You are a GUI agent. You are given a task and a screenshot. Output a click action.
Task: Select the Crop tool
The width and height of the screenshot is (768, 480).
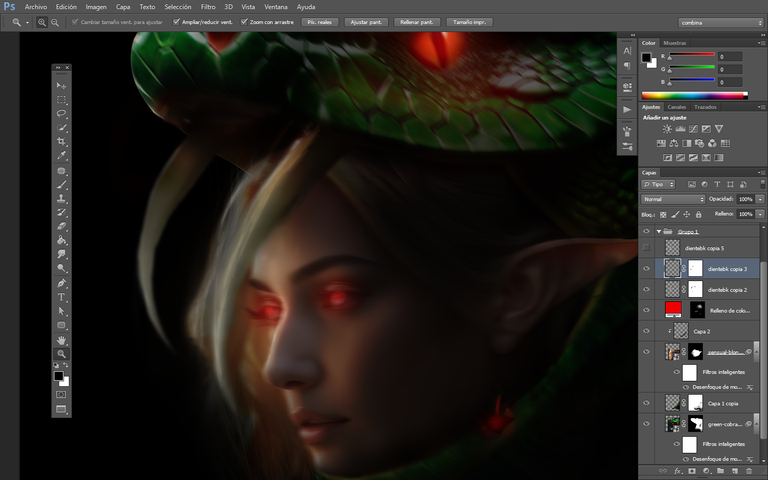pos(61,142)
